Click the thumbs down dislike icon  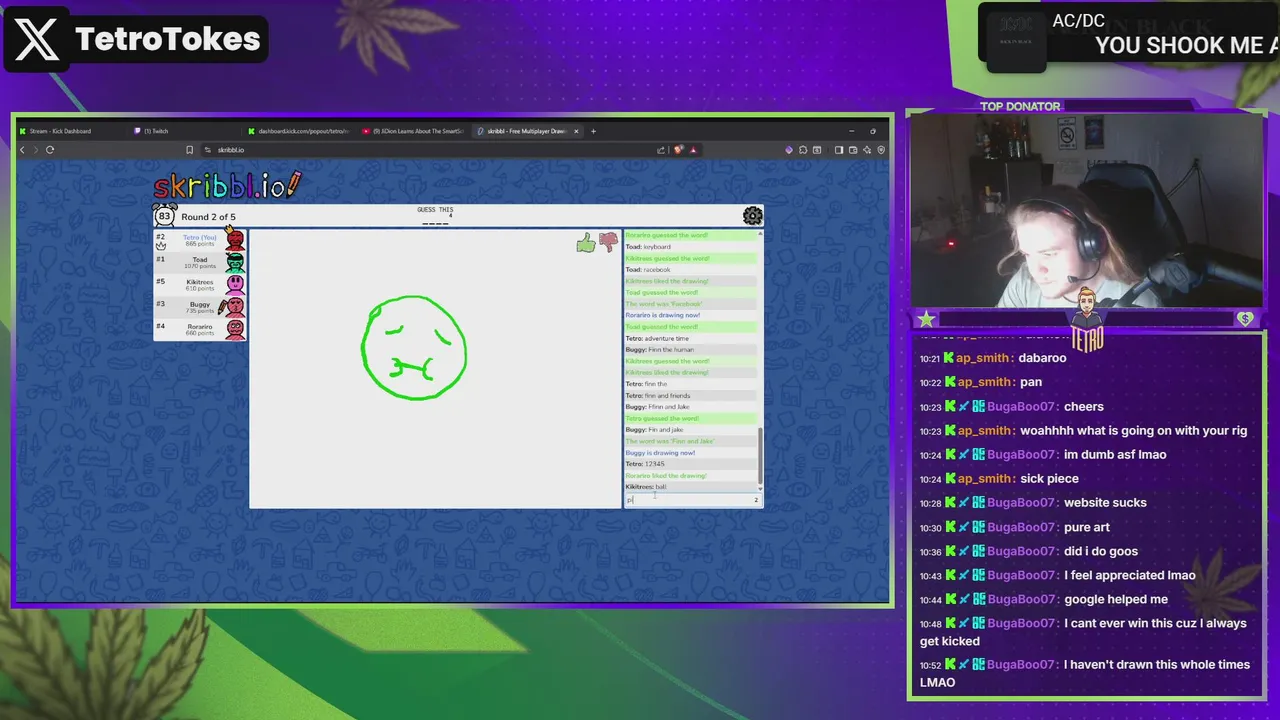point(608,242)
